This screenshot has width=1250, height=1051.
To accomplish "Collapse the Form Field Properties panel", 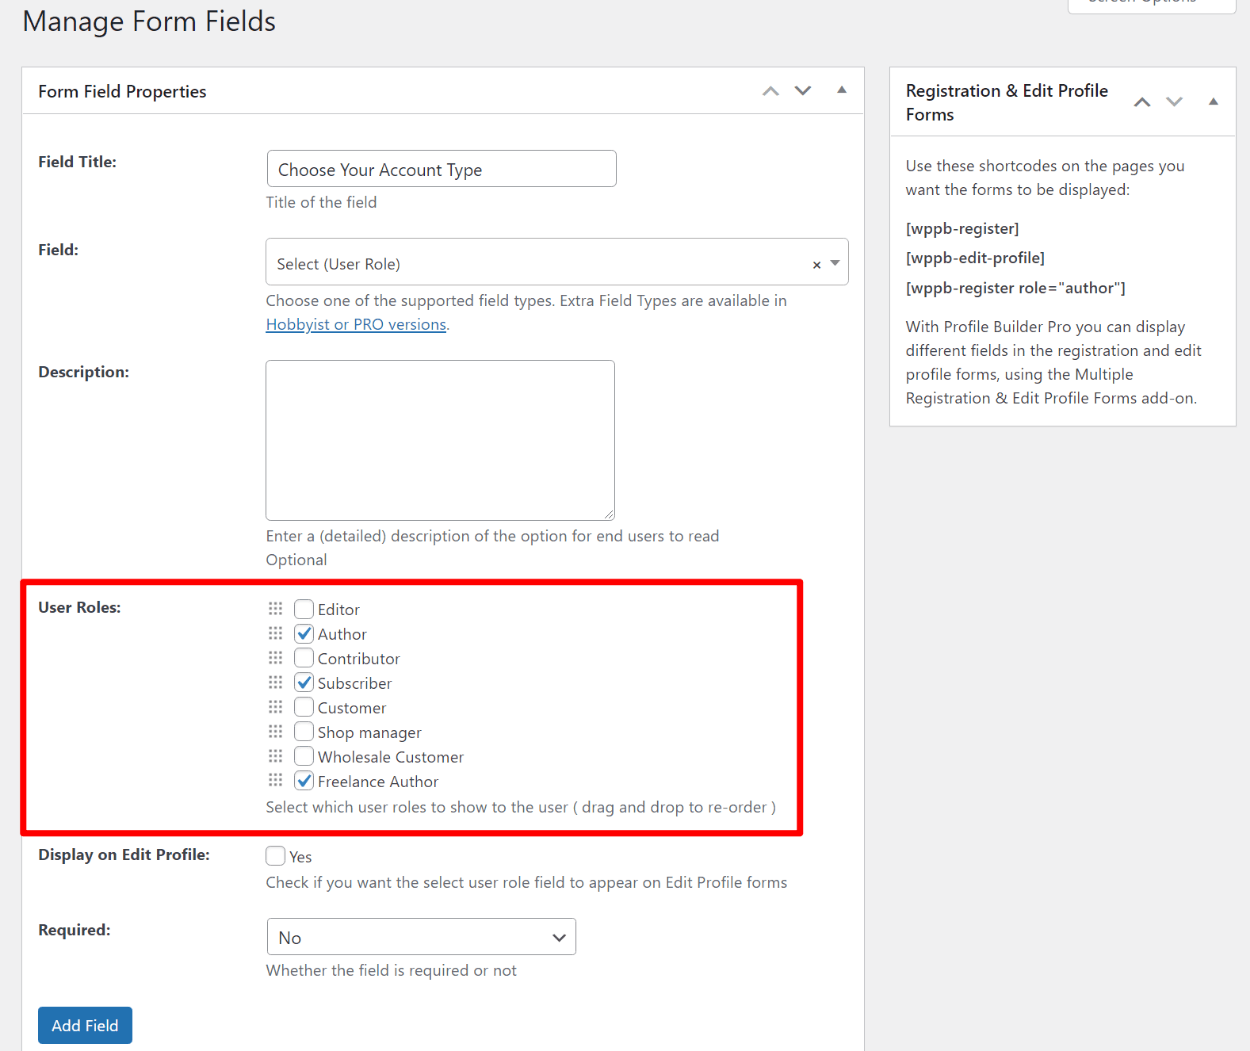I will click(x=842, y=90).
